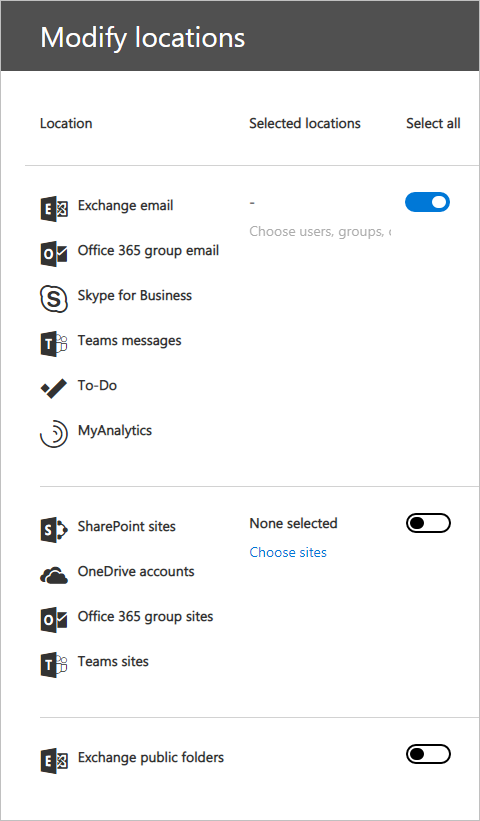Click the Office 365 group sites label
Viewport: 480px width, 821px height.
pos(146,616)
